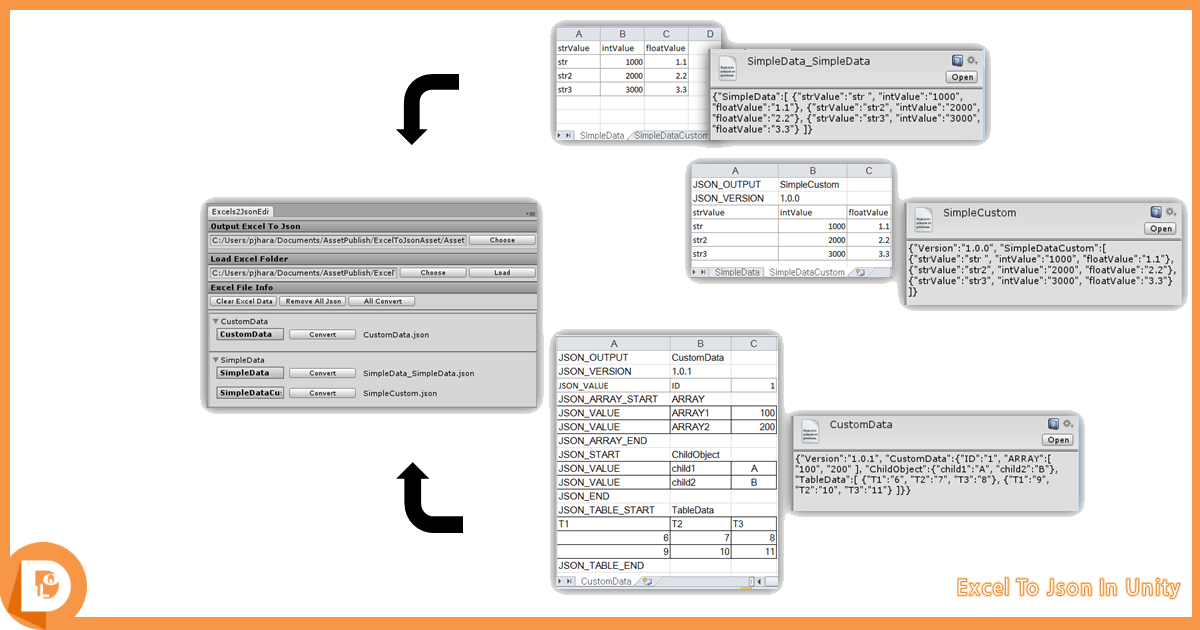Click the Output Excel To Json path field
Image resolution: width=1200 pixels, height=630 pixels.
point(337,240)
